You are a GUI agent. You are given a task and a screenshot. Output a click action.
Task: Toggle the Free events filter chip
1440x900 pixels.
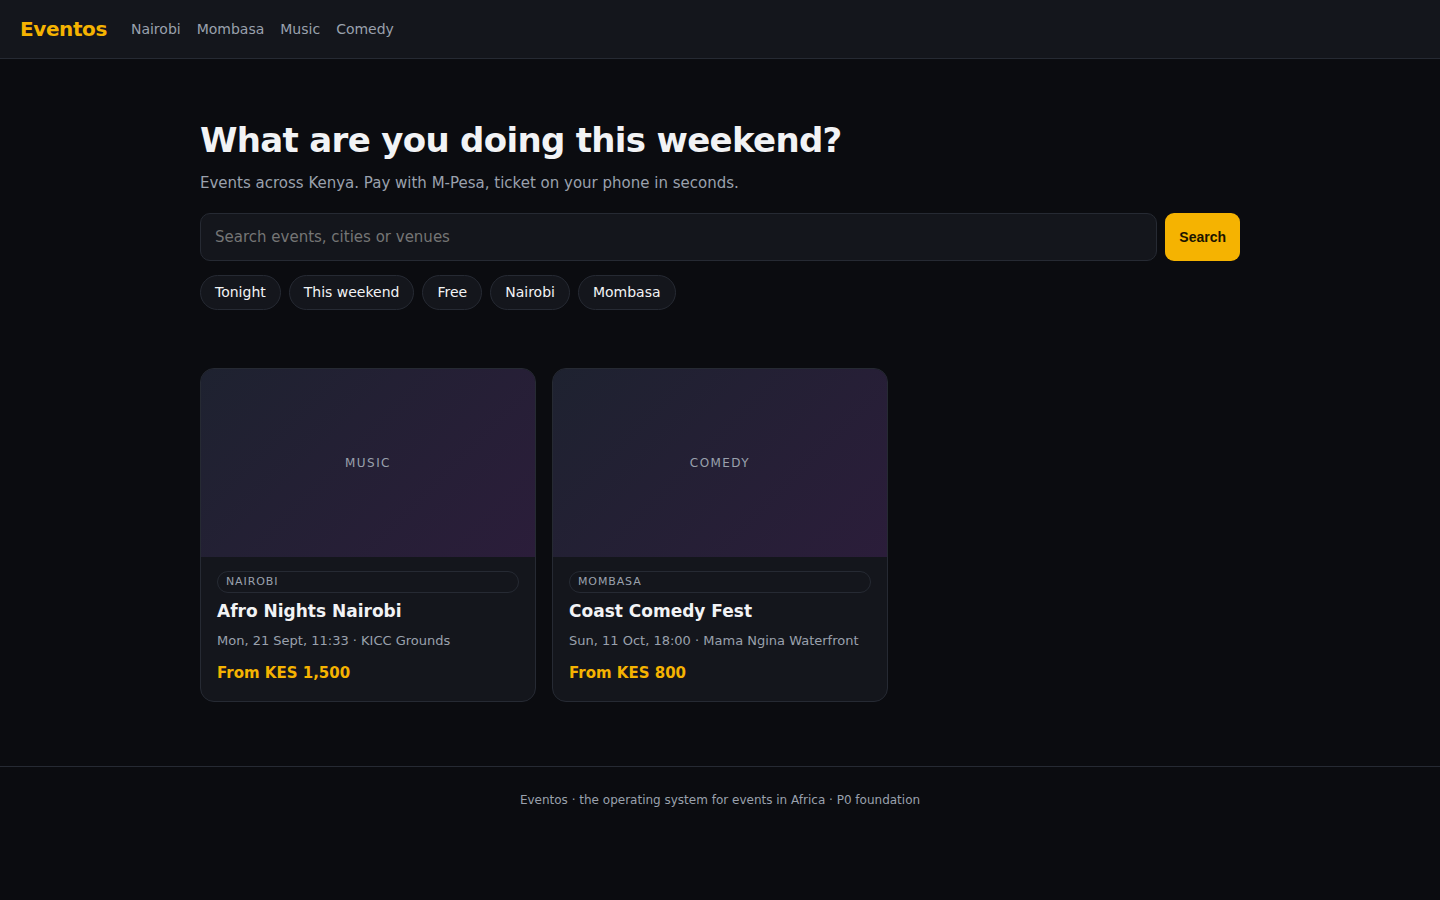click(452, 292)
